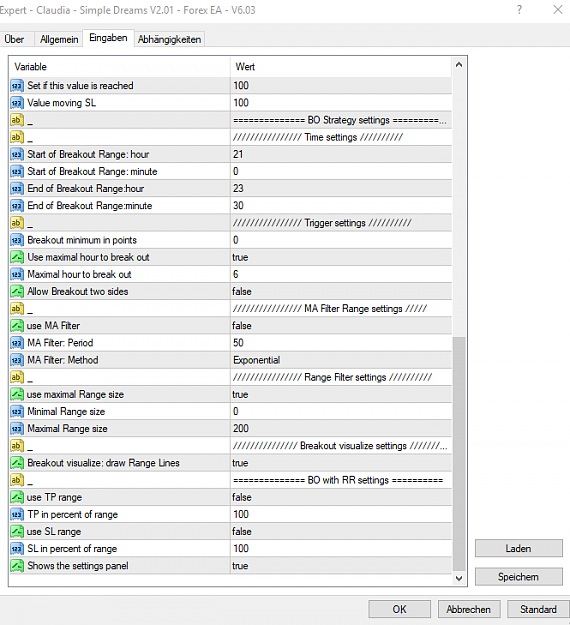Viewport: 570px width, 625px height.
Task: Click the help question mark in the title bar
Action: 519,10
